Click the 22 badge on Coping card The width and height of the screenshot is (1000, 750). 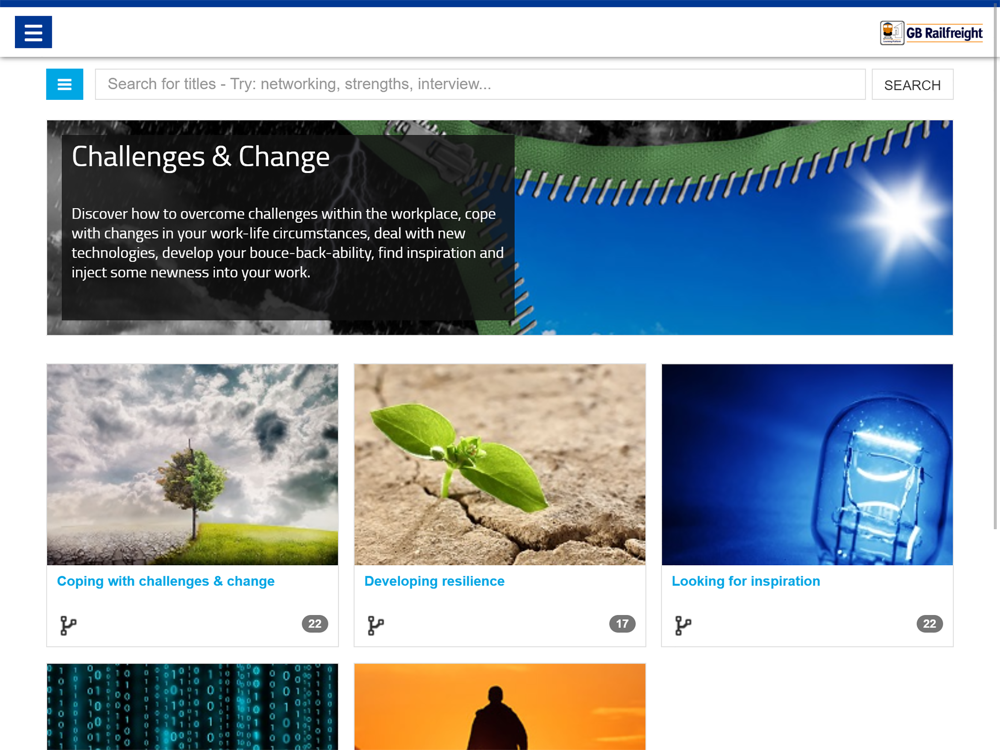(x=315, y=624)
